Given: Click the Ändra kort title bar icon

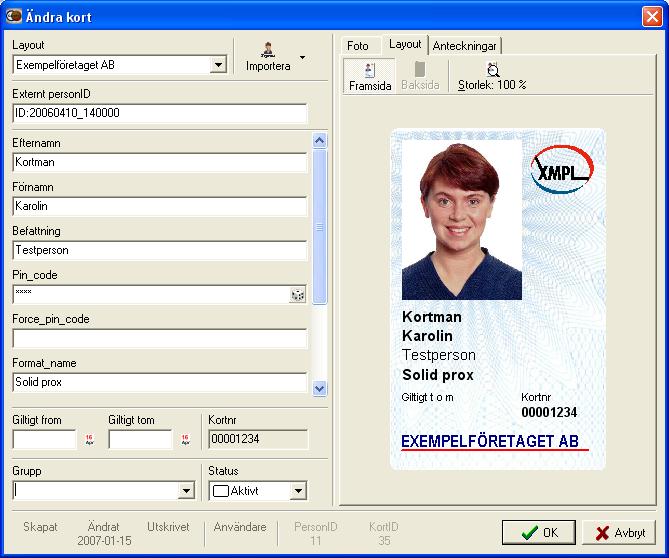Looking at the screenshot, I should pos(14,16).
